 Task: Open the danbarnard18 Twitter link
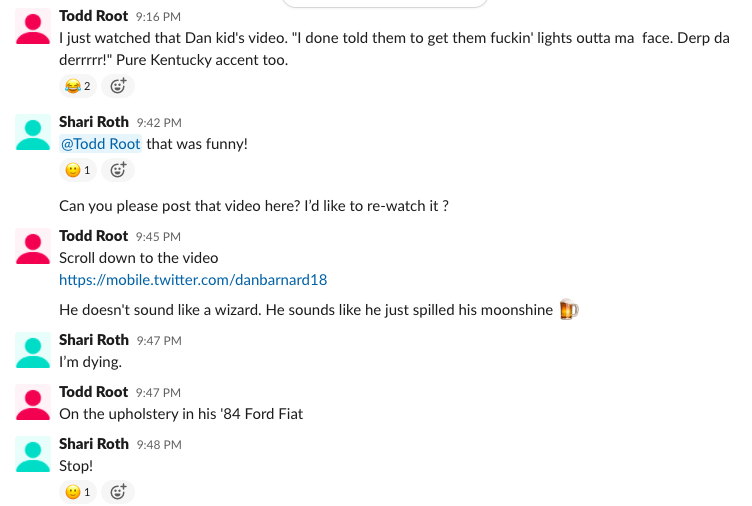193,280
